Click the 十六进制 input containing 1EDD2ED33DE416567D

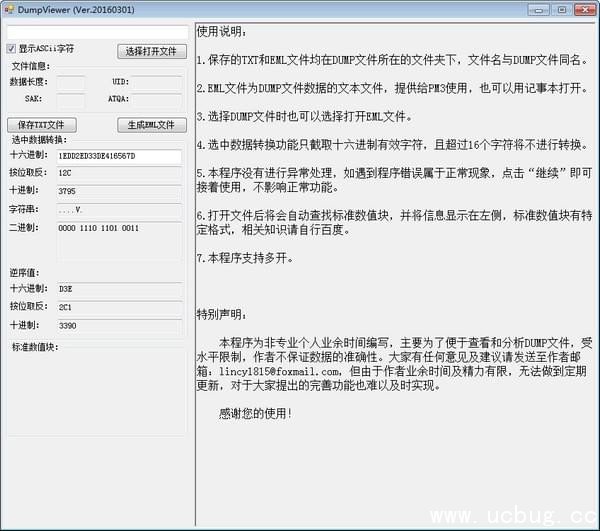coord(118,156)
